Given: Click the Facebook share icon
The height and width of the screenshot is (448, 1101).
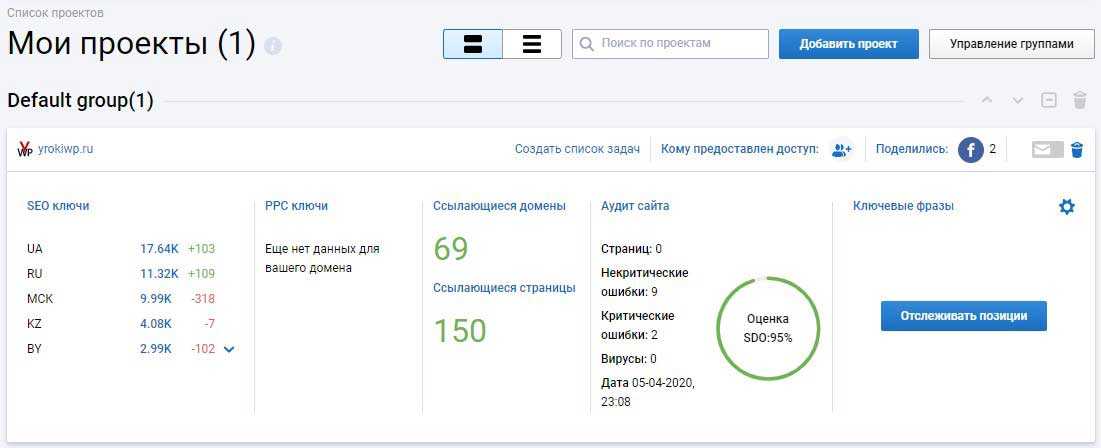Looking at the screenshot, I should coord(970,149).
